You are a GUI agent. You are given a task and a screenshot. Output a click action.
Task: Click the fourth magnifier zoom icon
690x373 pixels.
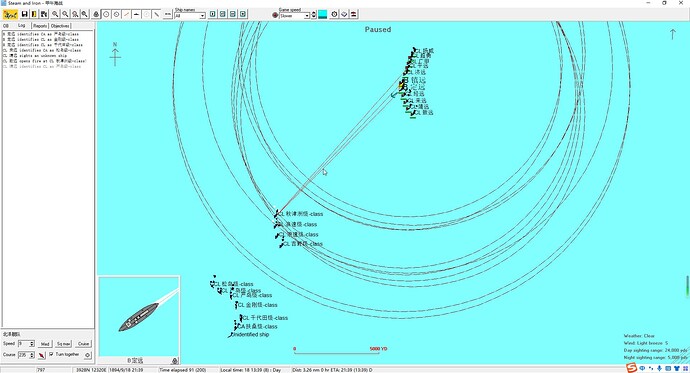(84, 15)
